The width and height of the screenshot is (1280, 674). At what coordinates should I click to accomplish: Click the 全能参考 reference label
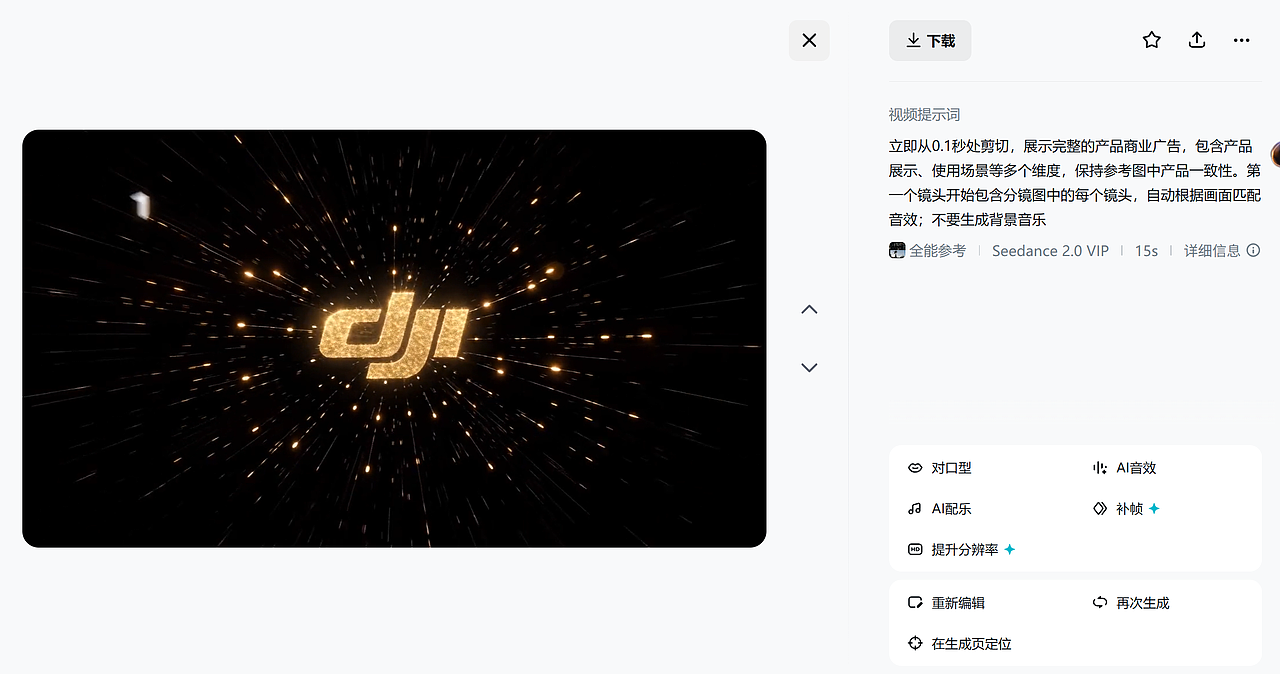[x=937, y=251]
